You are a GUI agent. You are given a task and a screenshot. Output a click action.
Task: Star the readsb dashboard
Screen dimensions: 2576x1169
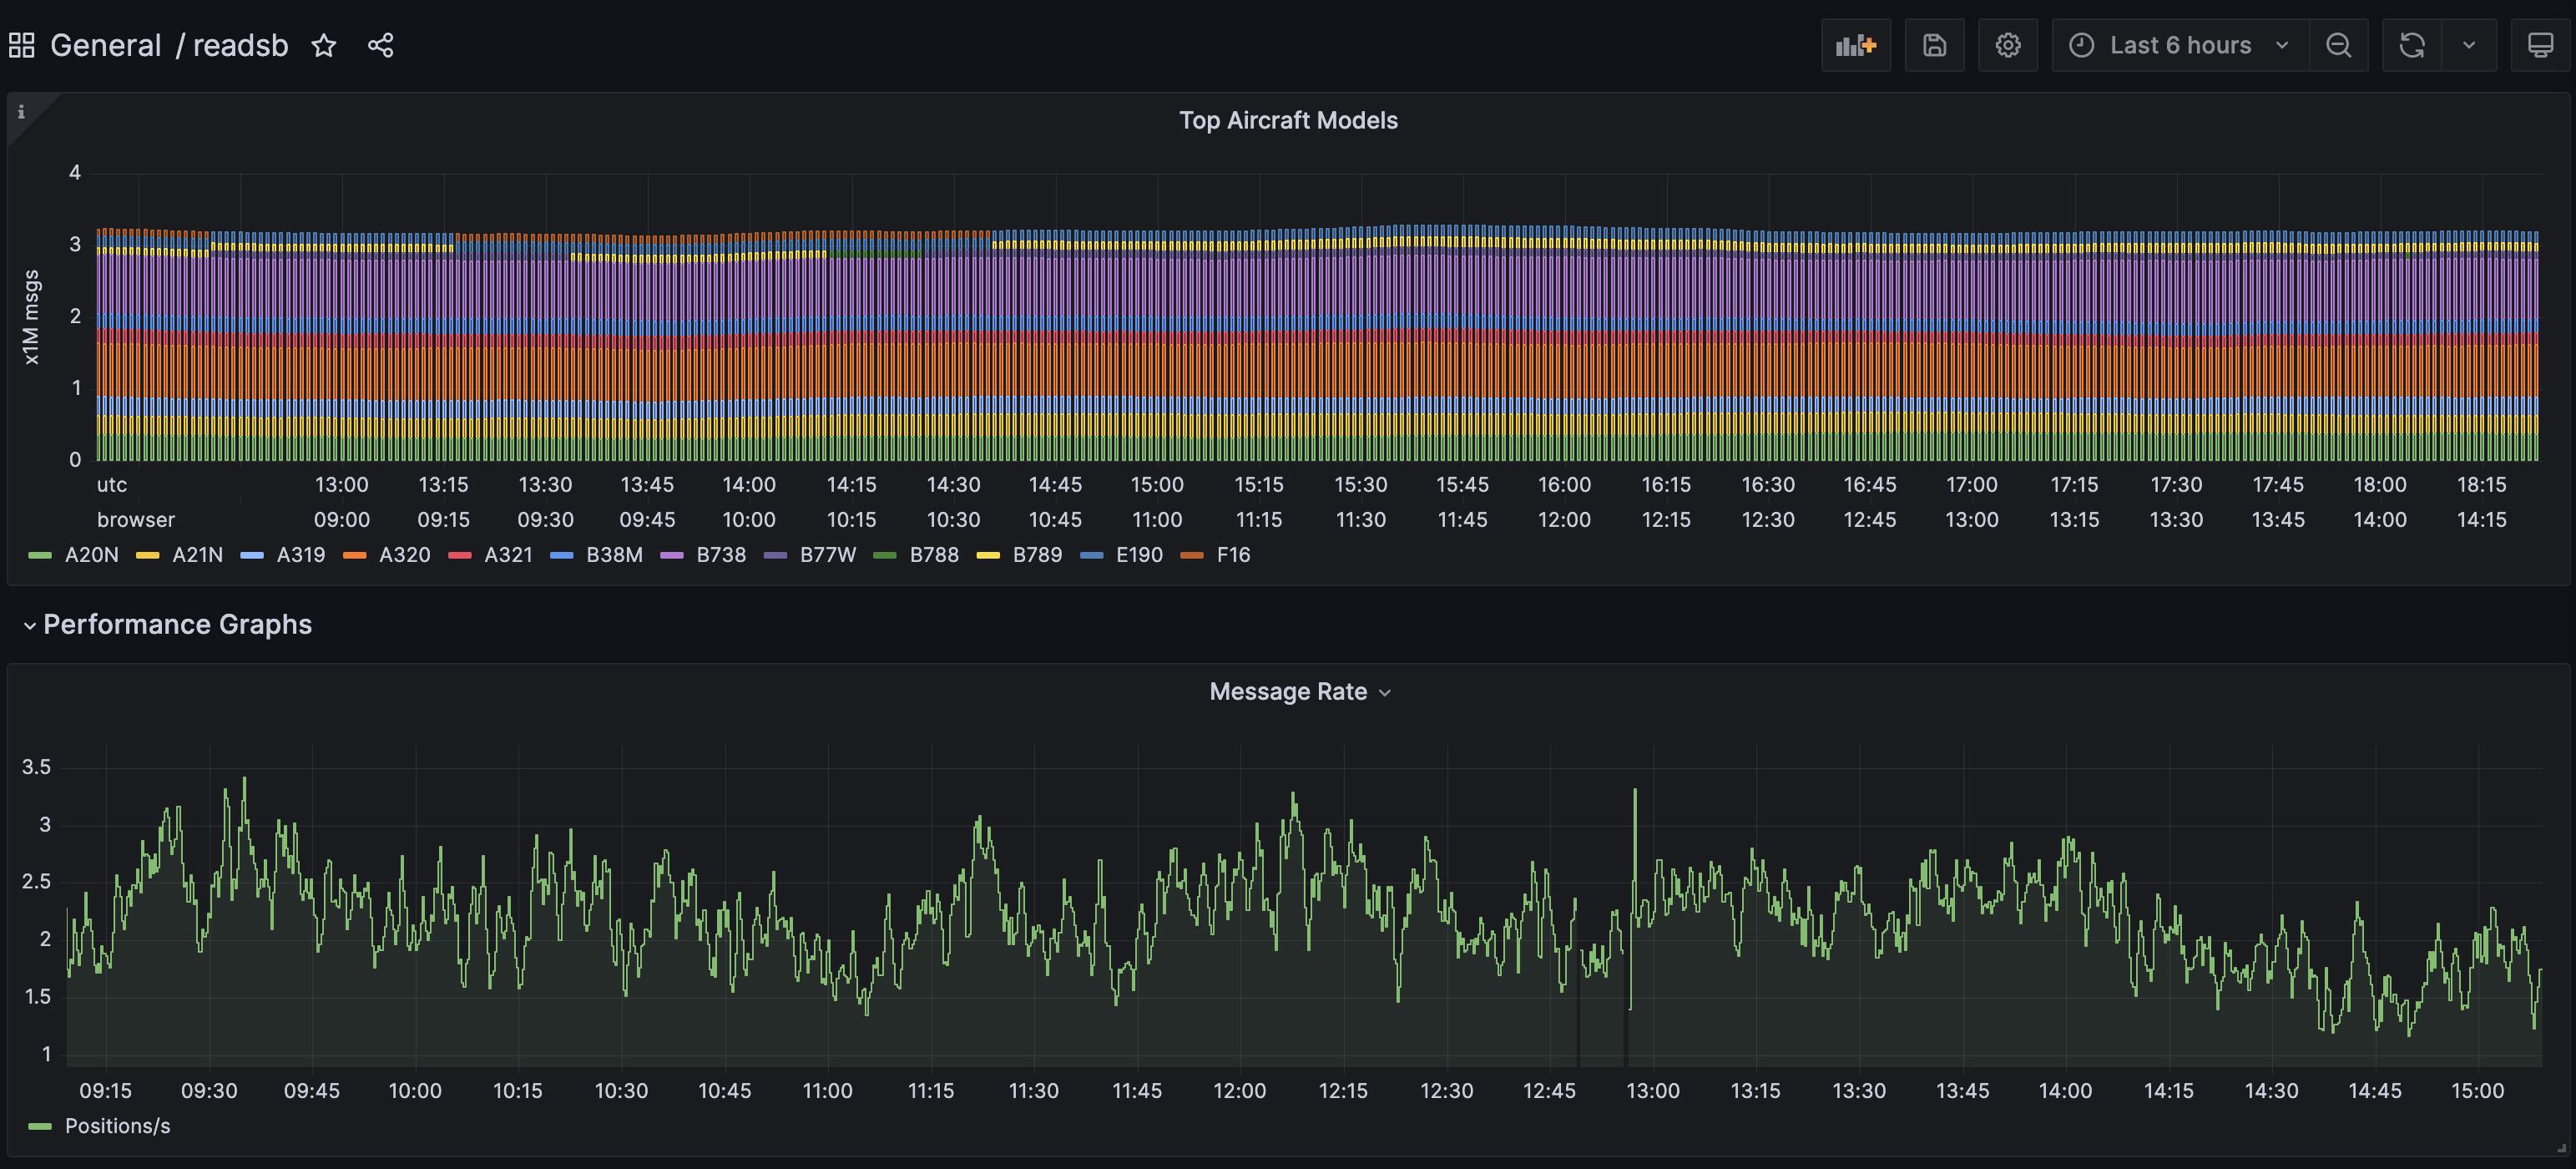click(x=323, y=45)
